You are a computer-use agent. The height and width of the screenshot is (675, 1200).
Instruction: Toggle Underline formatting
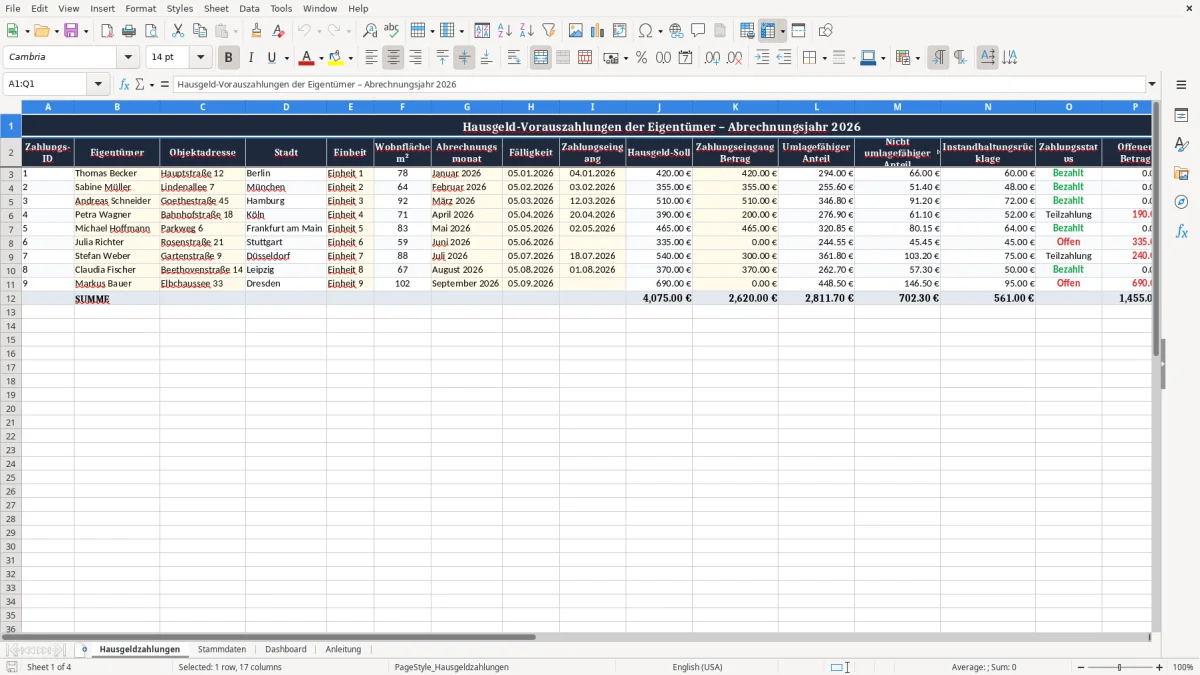click(271, 58)
